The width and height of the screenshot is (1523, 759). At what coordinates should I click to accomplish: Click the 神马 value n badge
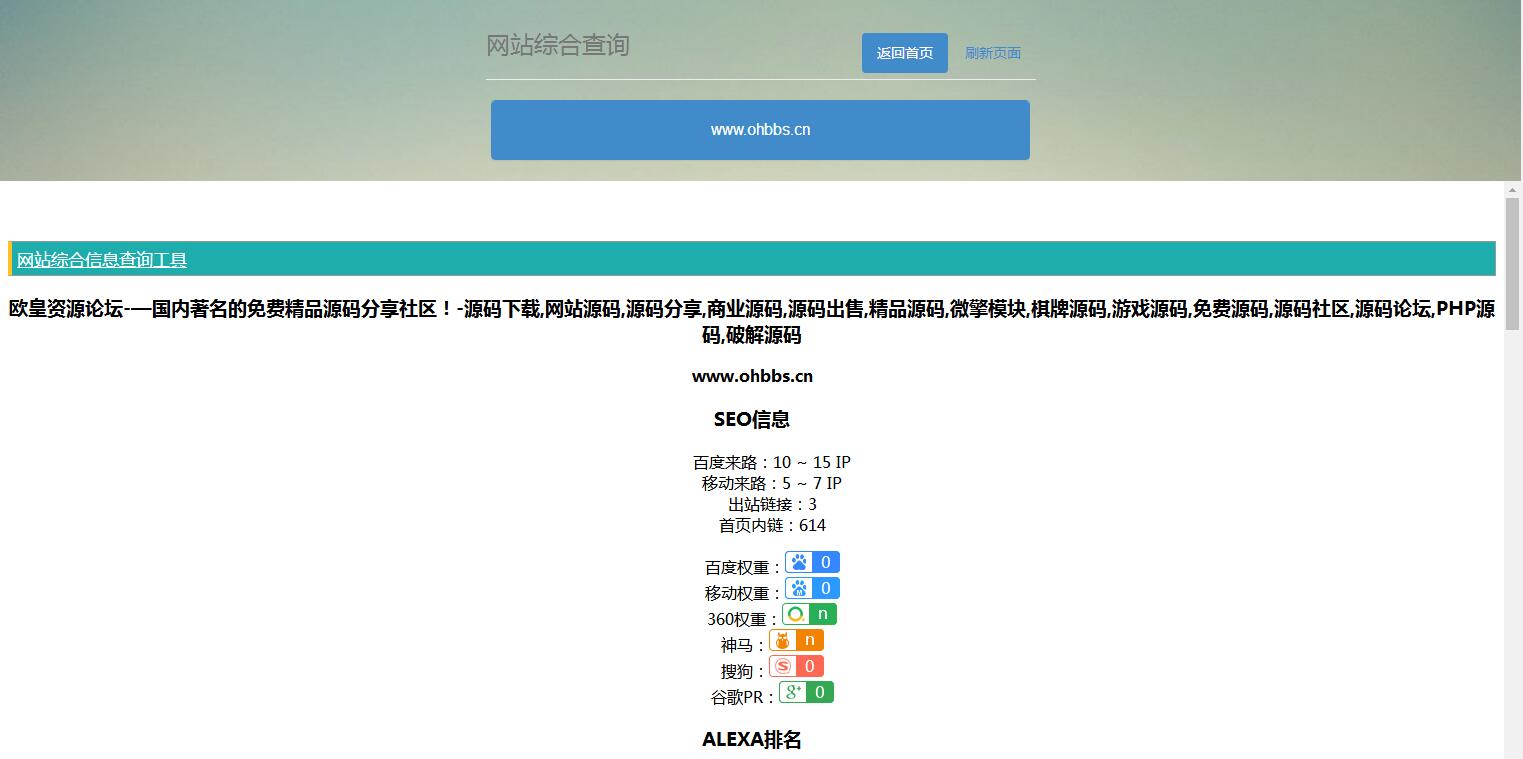click(810, 640)
